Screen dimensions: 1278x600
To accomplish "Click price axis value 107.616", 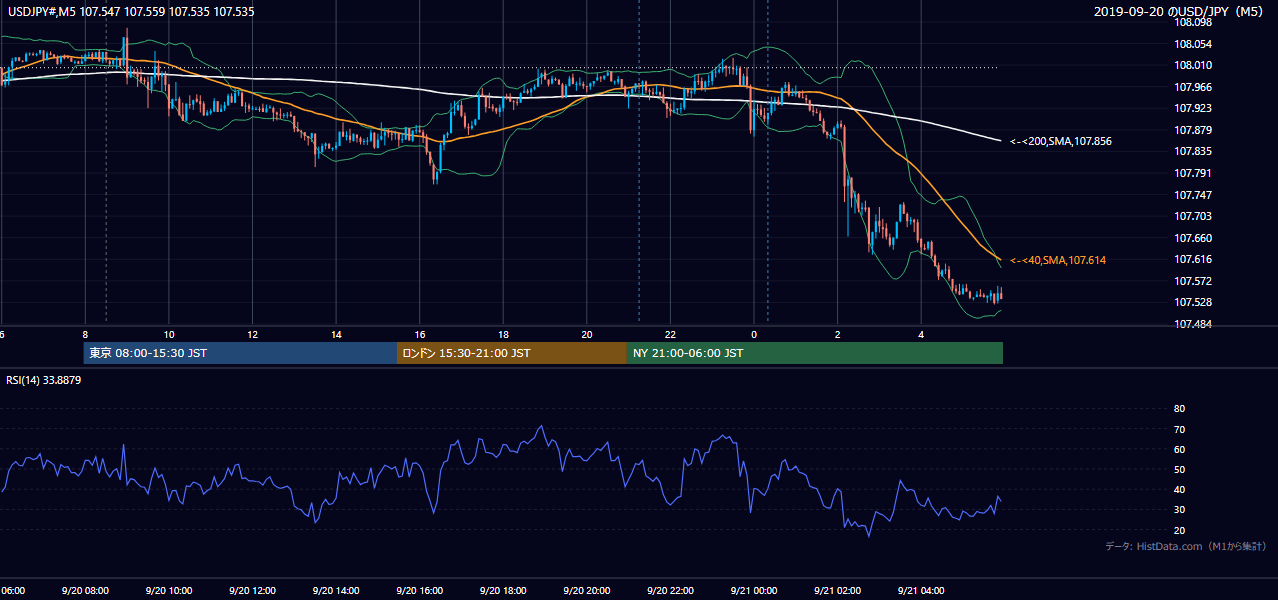I will (x=1194, y=260).
